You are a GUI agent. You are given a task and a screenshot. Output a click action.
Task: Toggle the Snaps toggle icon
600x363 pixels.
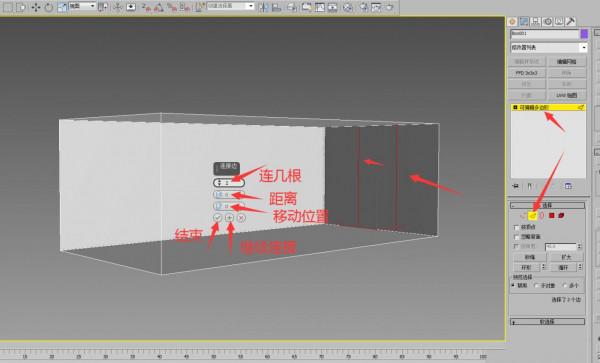click(x=146, y=7)
